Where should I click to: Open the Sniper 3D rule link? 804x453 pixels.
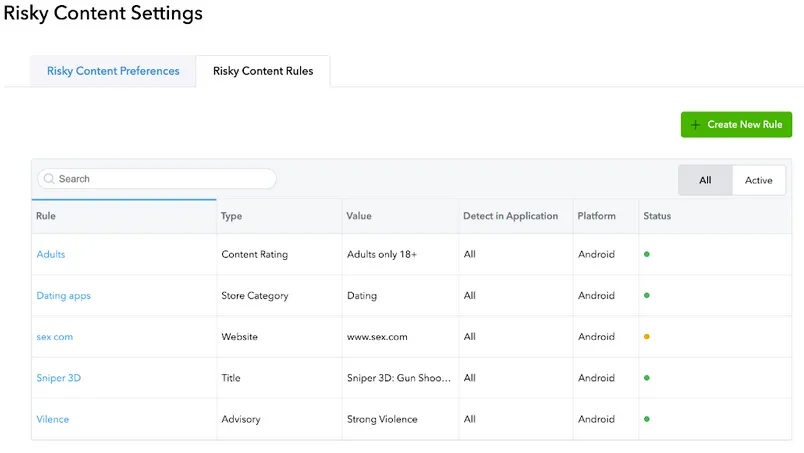(58, 378)
